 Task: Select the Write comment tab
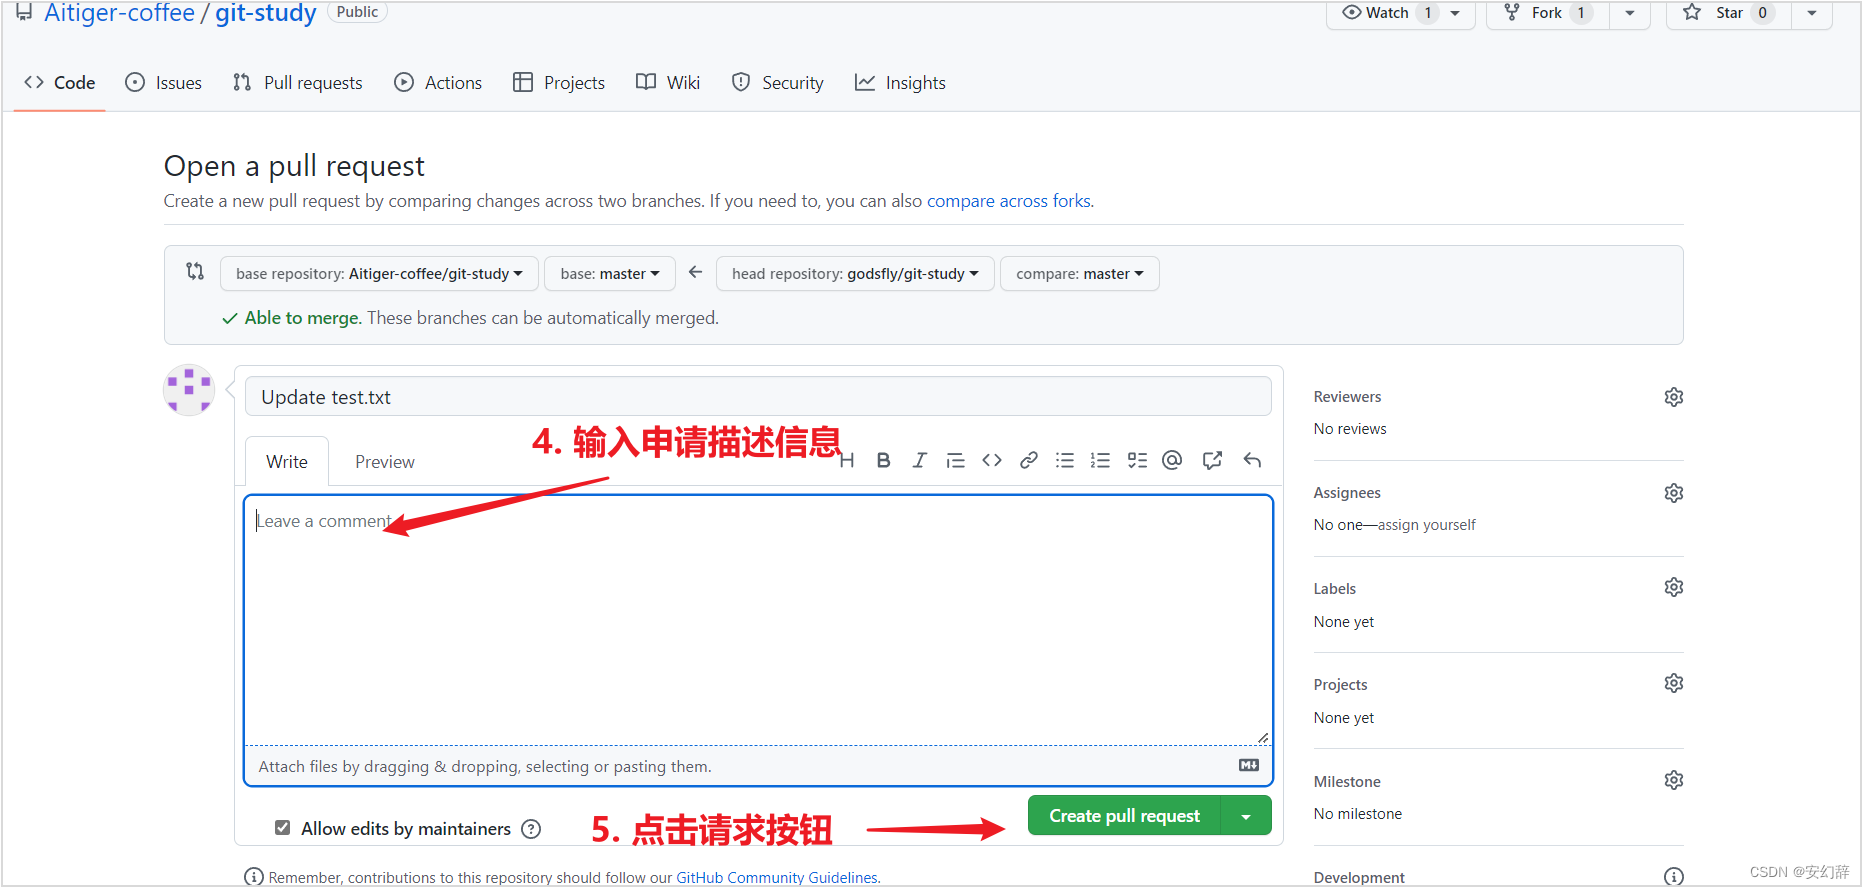(287, 462)
